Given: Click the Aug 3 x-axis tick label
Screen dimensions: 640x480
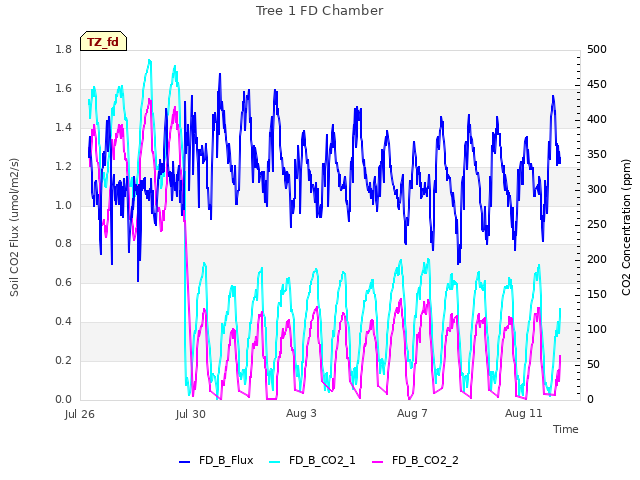Looking at the screenshot, I should point(301,413).
